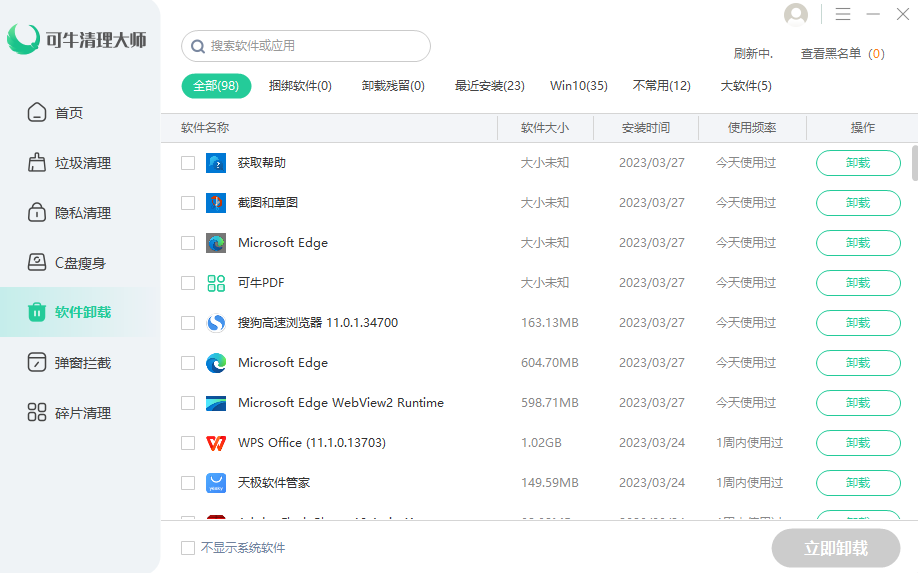Enable 不显示系统软件 checkbox

click(188, 548)
